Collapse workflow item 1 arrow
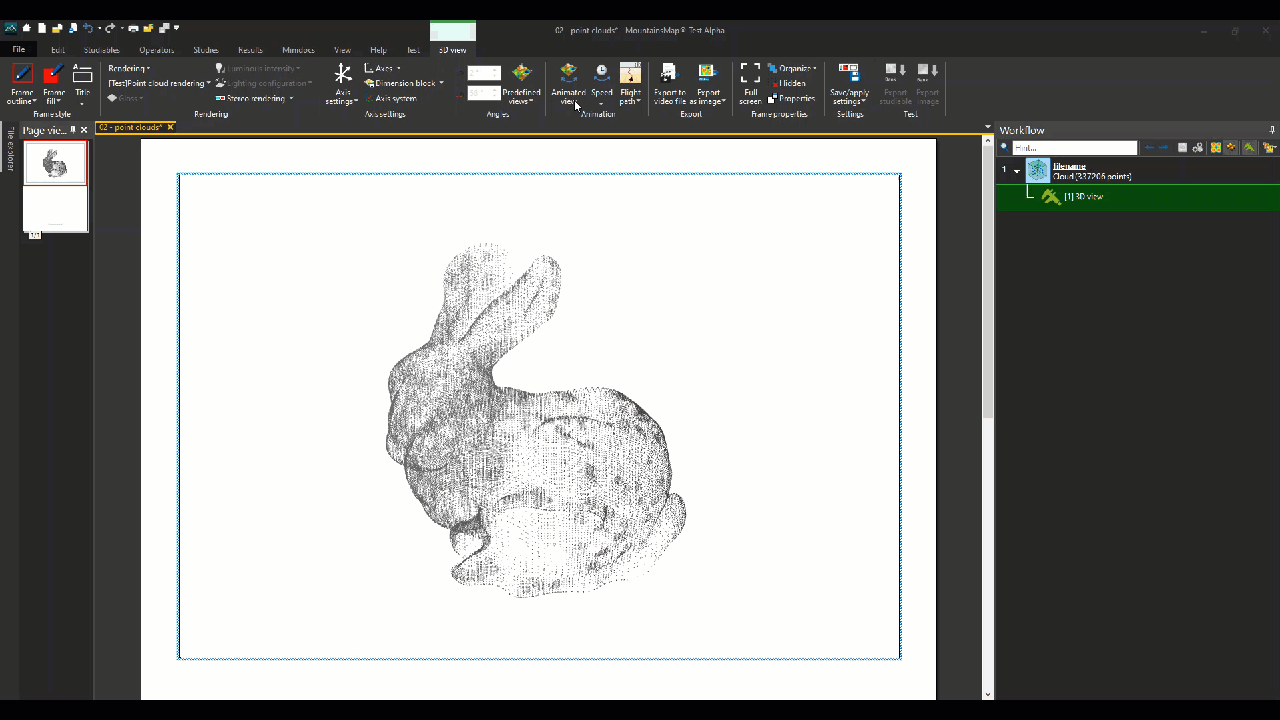1280x720 pixels. [x=1017, y=171]
